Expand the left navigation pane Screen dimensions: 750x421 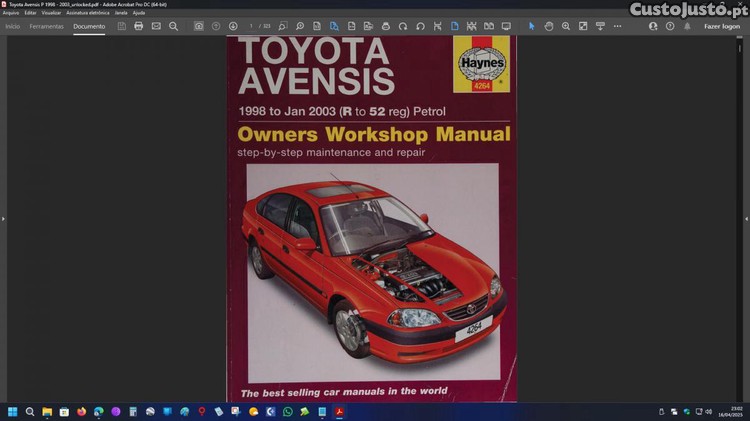[x=3, y=218]
